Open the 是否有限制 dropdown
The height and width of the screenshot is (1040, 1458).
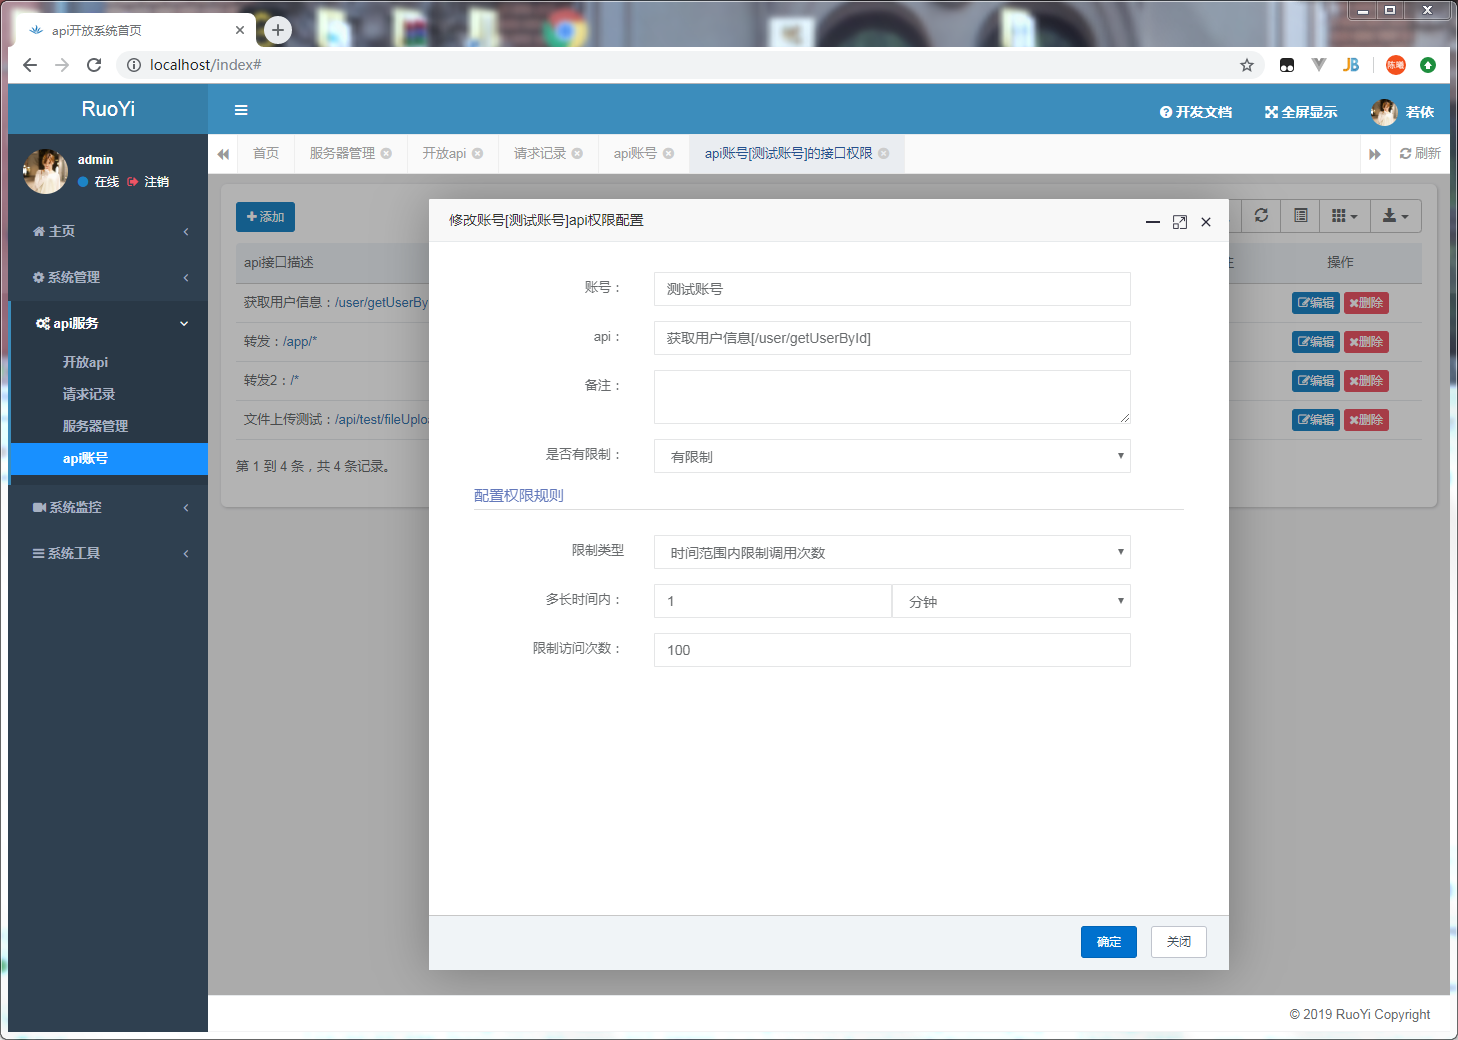click(x=891, y=456)
